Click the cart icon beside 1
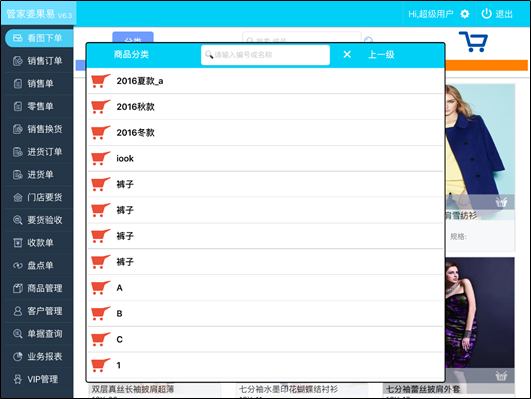 point(101,365)
